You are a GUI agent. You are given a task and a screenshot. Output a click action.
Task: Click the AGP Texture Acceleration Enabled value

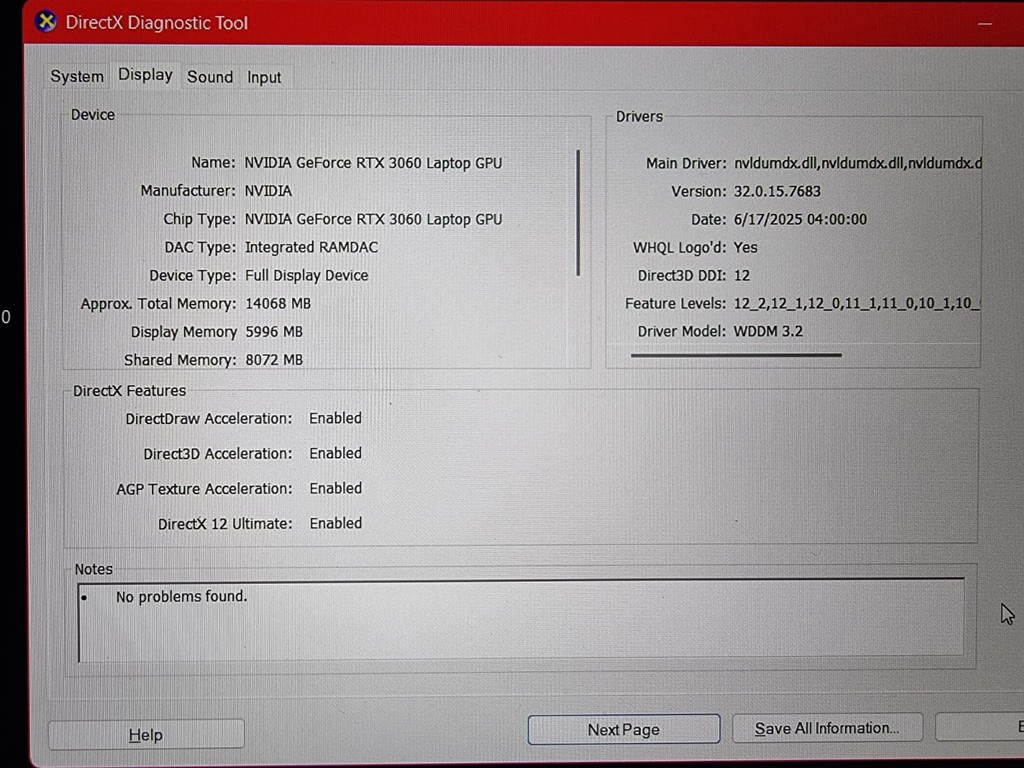pyautogui.click(x=336, y=488)
